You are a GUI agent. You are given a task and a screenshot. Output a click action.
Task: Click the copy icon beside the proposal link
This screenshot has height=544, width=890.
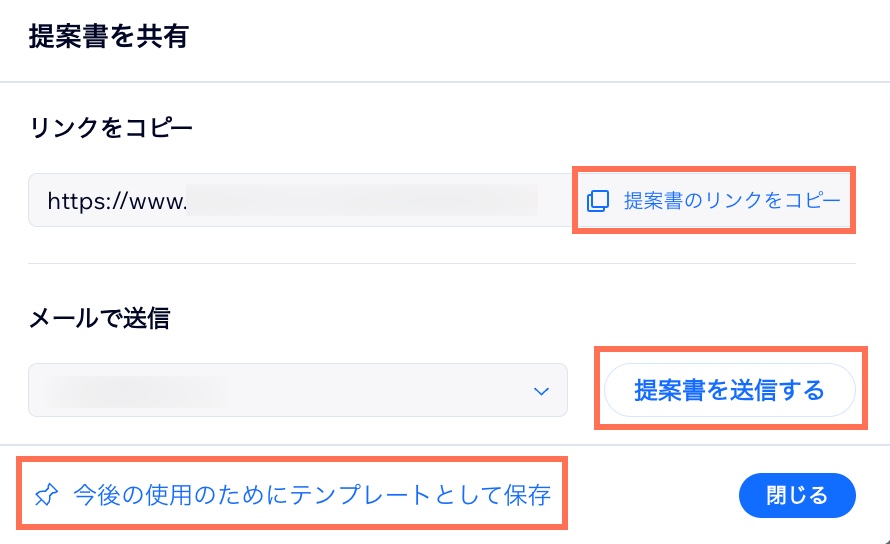pyautogui.click(x=597, y=200)
